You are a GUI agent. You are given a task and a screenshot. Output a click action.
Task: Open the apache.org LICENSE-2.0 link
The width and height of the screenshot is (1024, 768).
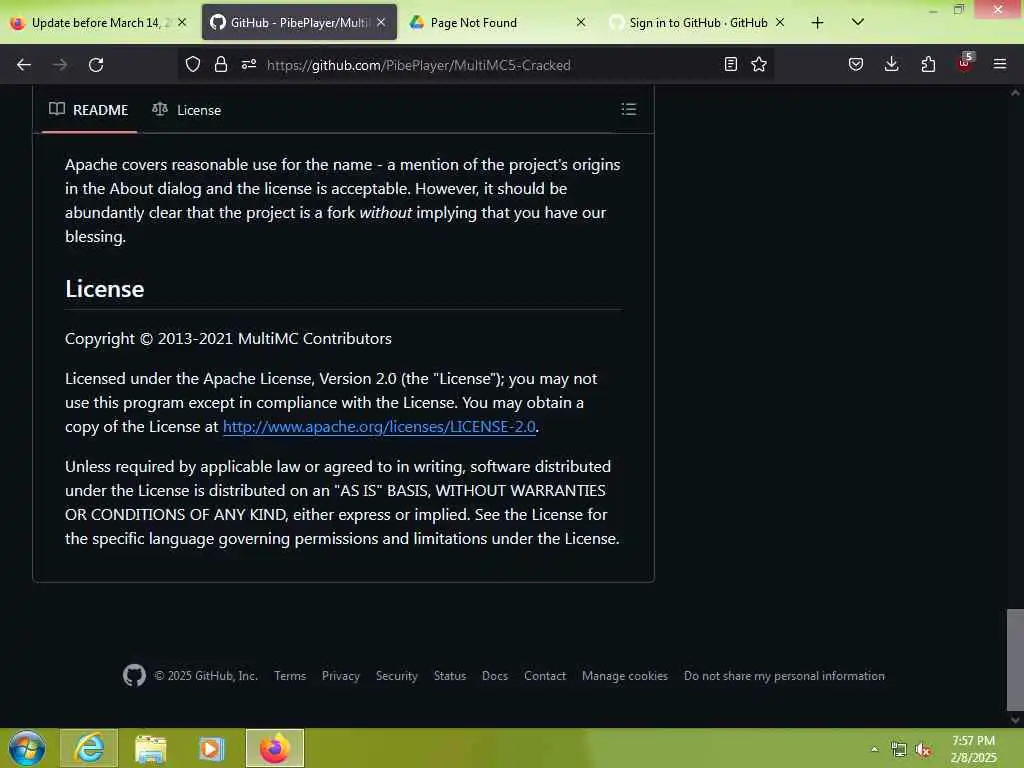pos(379,426)
